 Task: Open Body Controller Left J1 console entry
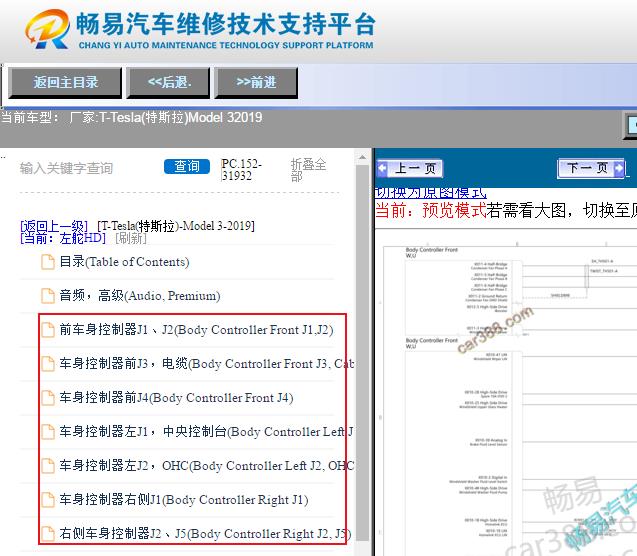point(206,431)
